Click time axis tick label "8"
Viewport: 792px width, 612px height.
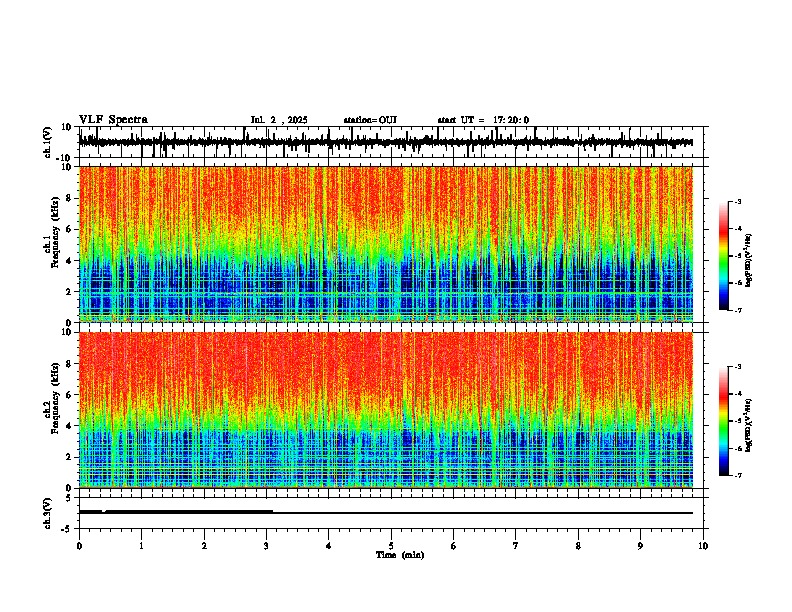pyautogui.click(x=578, y=546)
